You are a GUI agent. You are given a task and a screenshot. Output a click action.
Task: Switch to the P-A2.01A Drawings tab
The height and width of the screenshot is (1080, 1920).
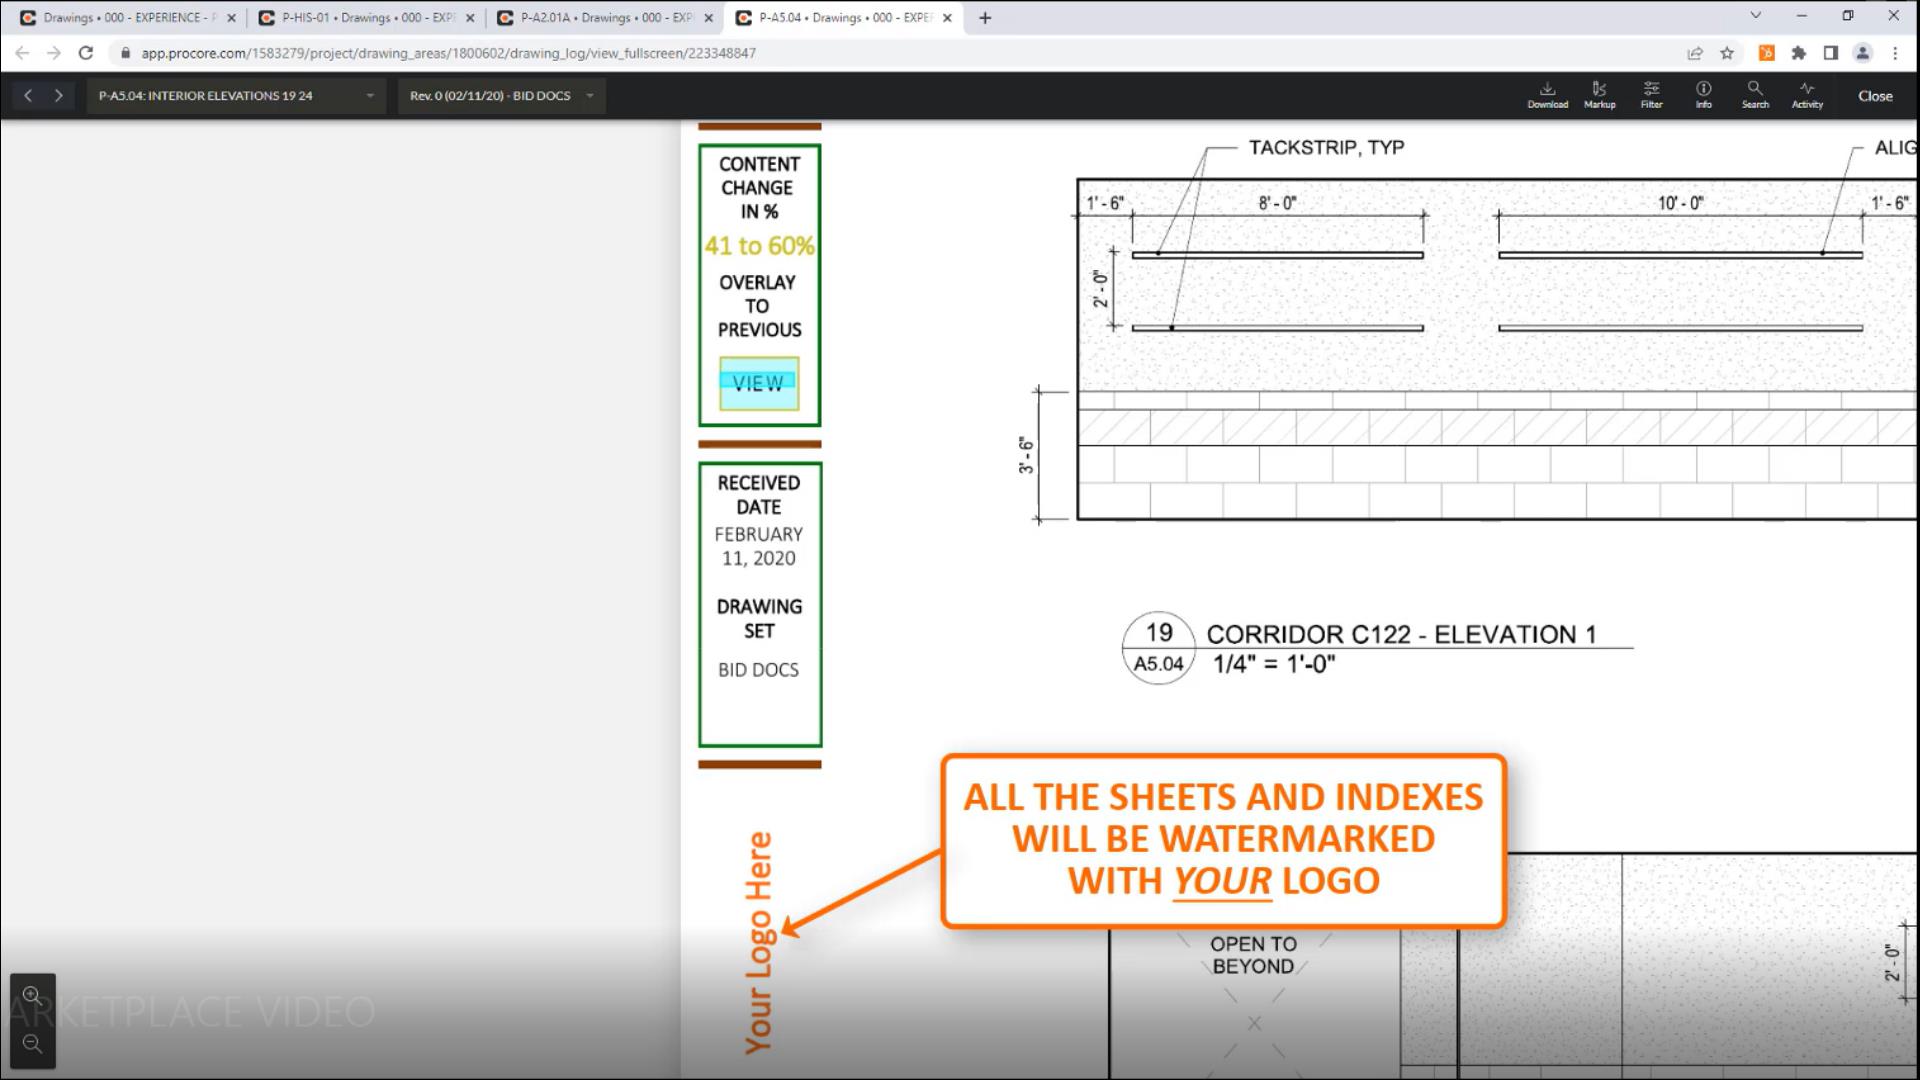[604, 18]
